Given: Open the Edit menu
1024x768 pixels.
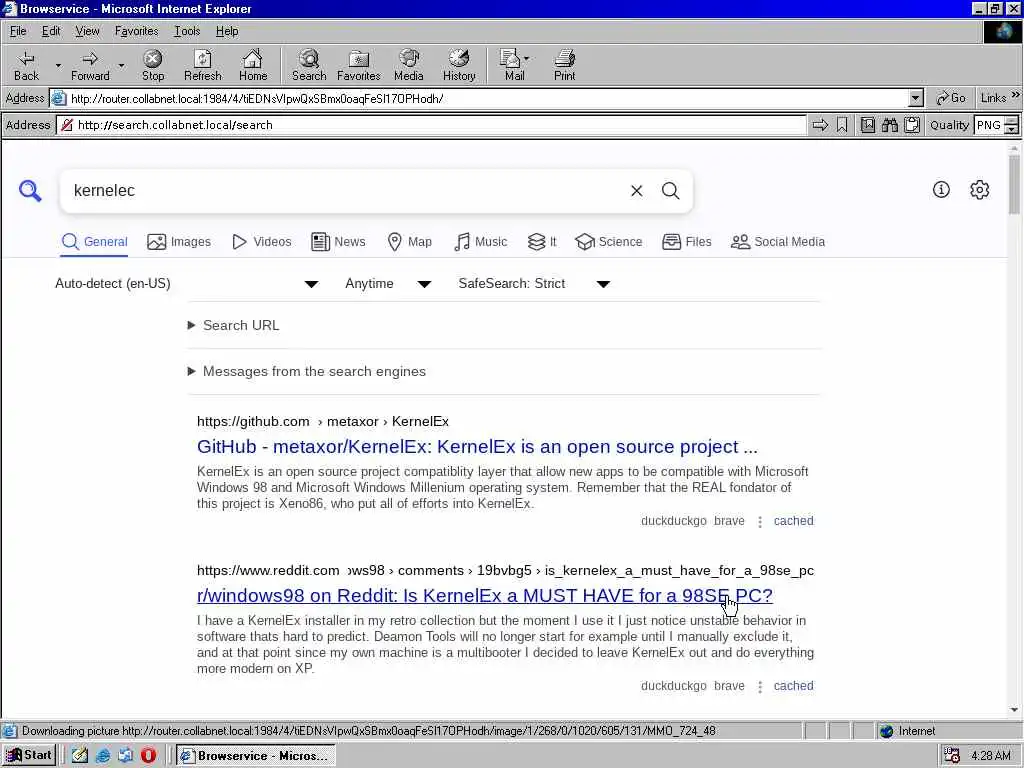Looking at the screenshot, I should tap(51, 31).
